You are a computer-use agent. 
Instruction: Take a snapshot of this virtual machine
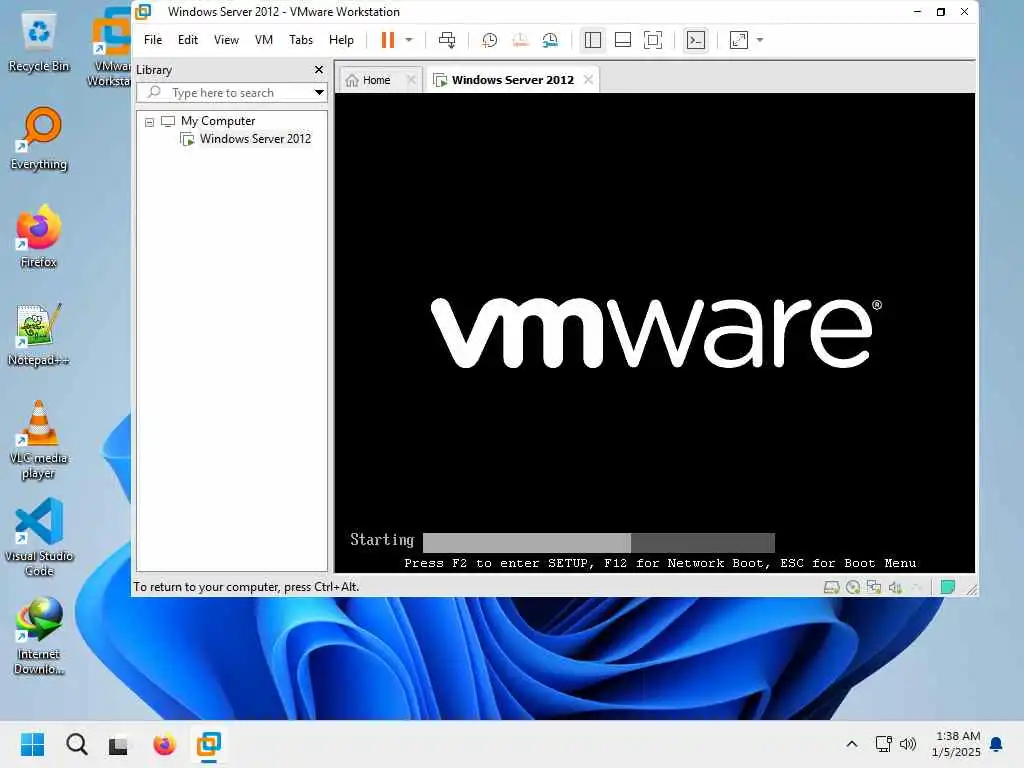(x=489, y=40)
